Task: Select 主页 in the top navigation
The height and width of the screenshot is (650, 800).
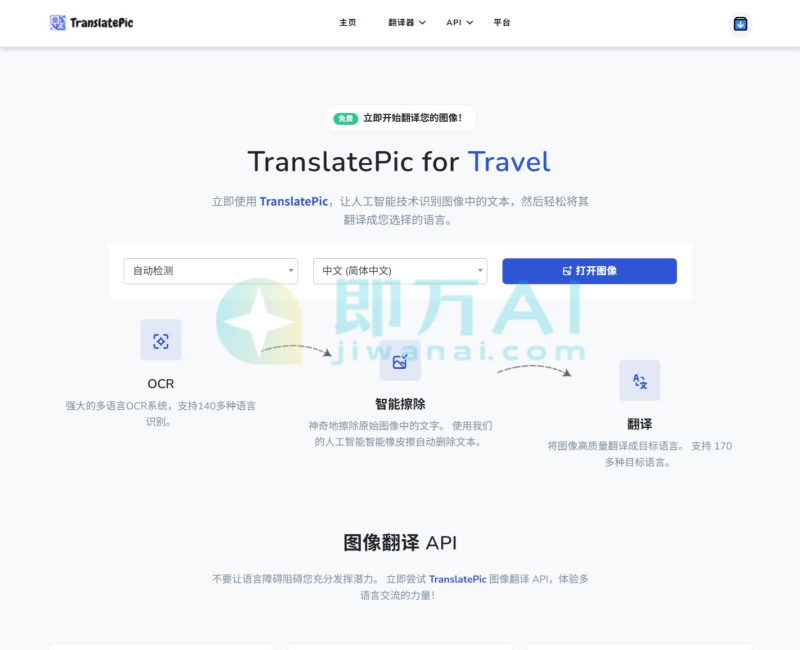Action: tap(347, 22)
